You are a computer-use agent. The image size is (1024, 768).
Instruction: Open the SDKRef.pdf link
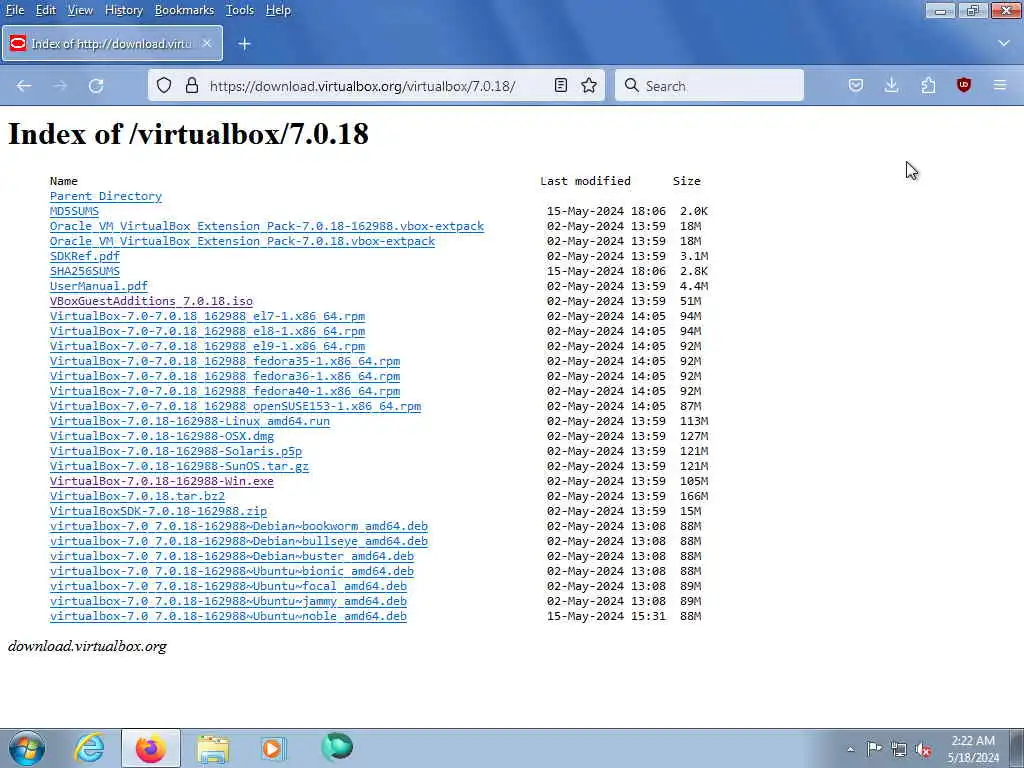coord(85,256)
